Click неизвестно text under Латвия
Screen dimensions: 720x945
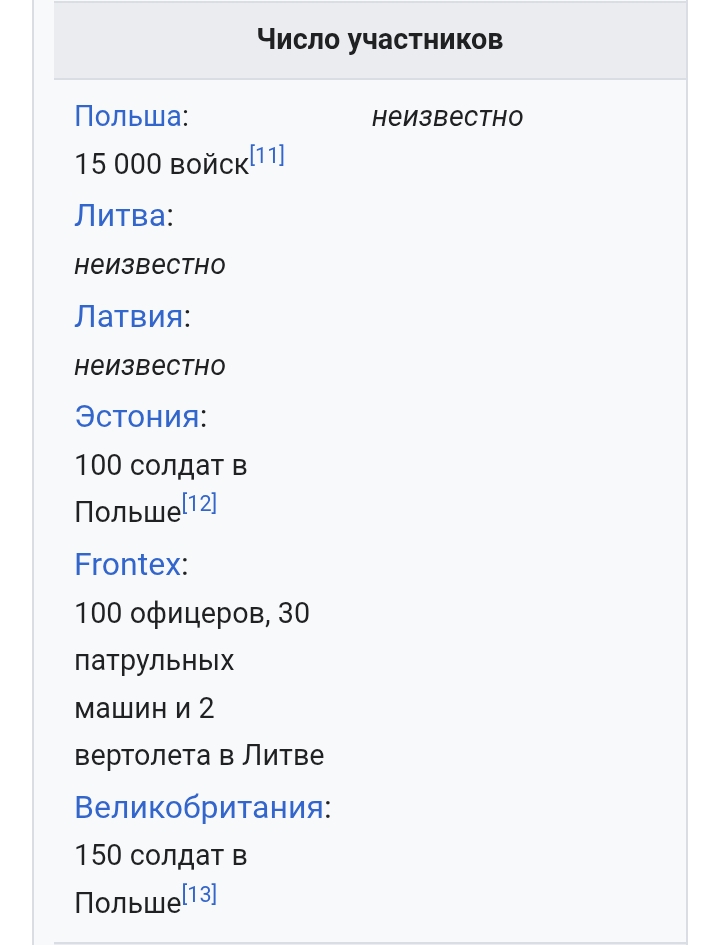tap(150, 365)
